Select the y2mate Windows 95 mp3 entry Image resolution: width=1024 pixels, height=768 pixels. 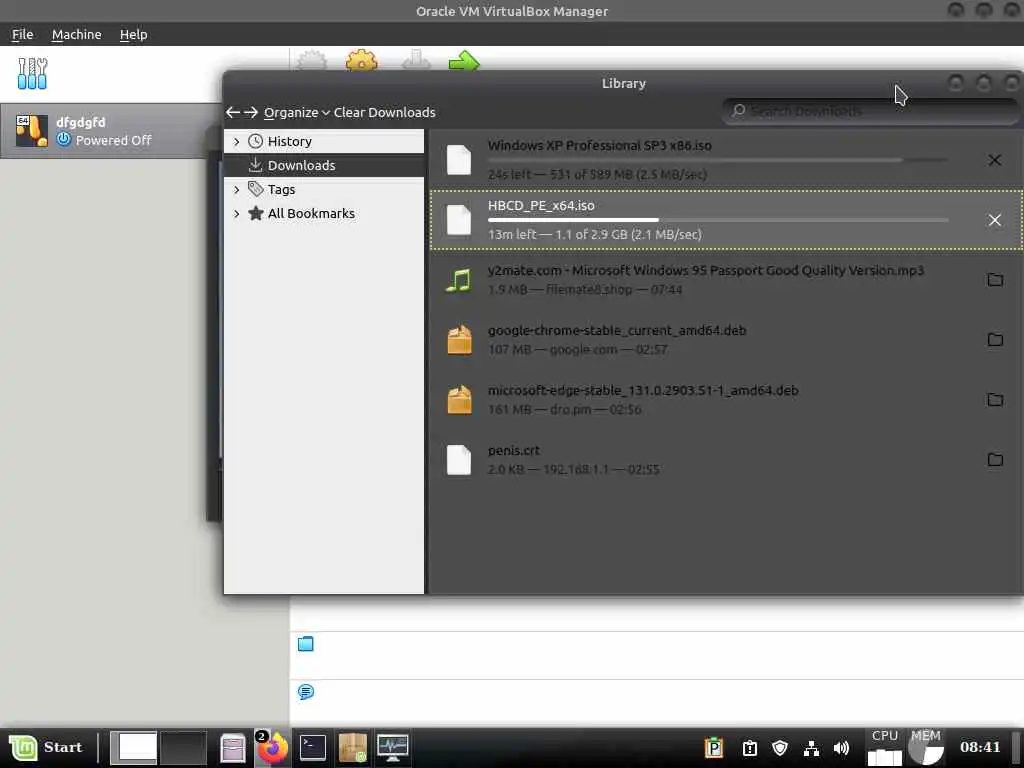pyautogui.click(x=726, y=280)
